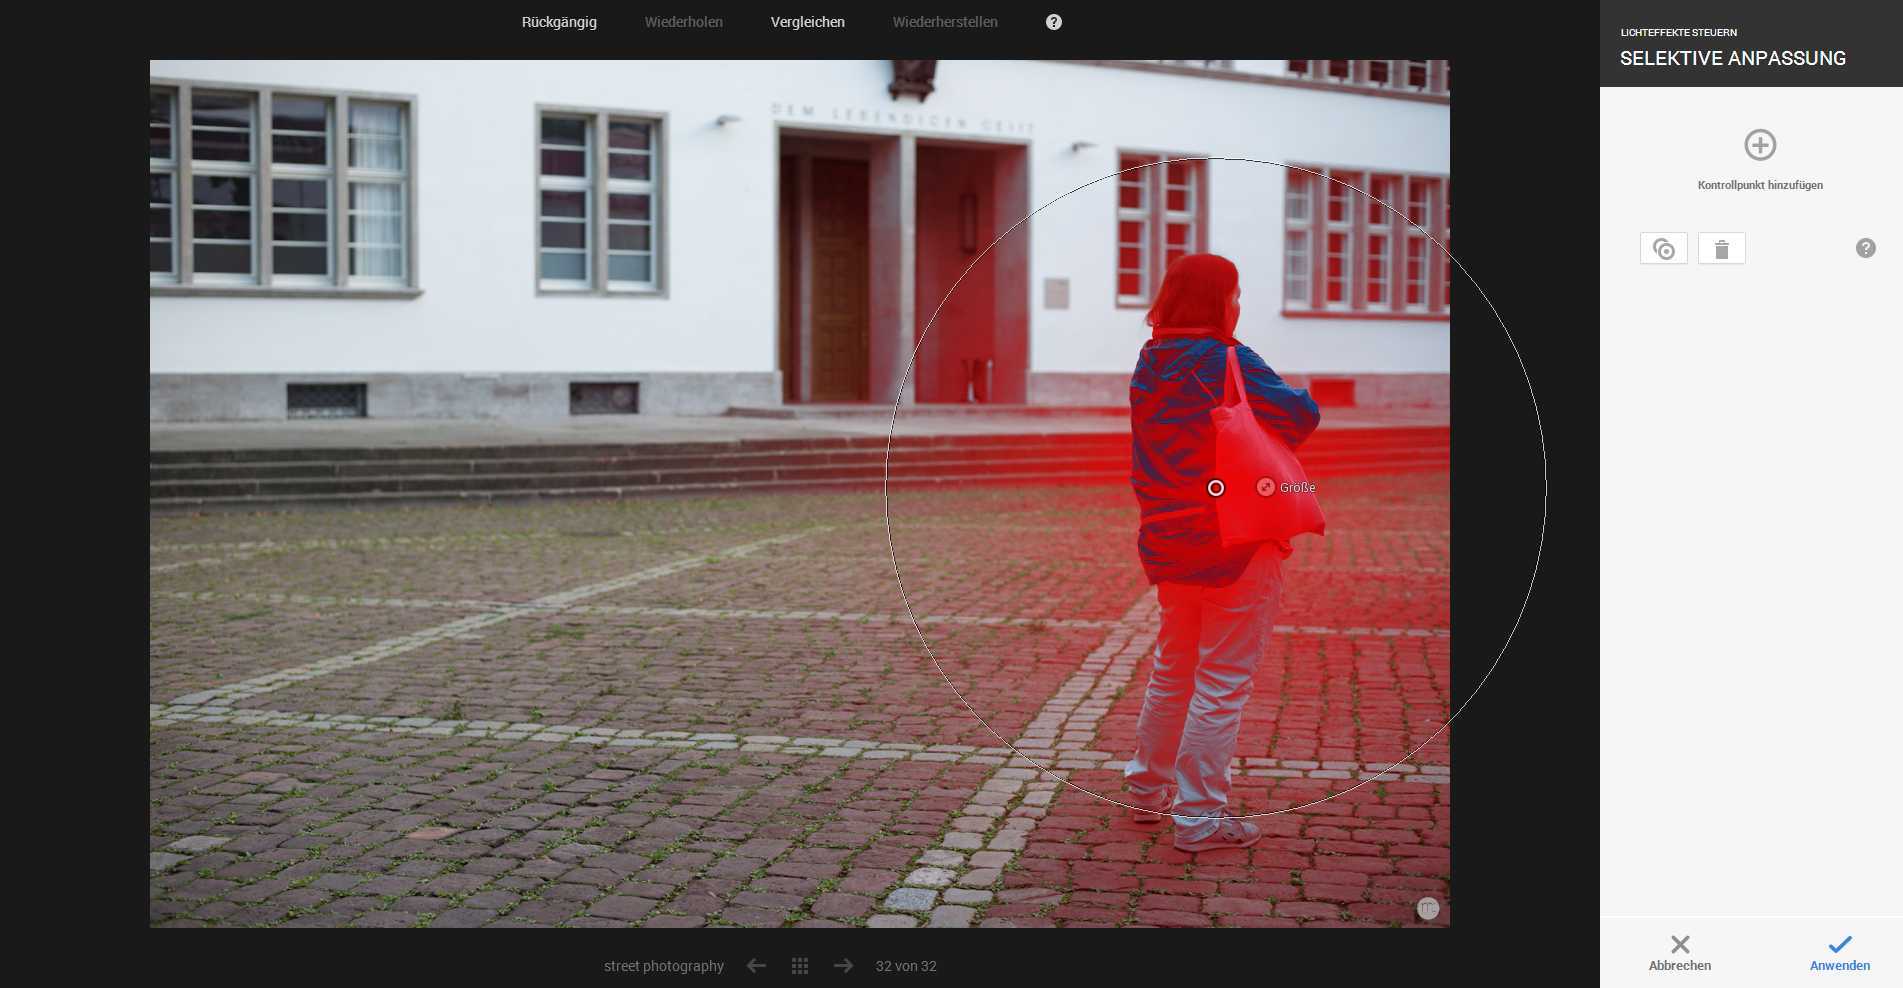Click the help icon beside Wiederherstellen
This screenshot has width=1903, height=988.
click(x=1053, y=22)
